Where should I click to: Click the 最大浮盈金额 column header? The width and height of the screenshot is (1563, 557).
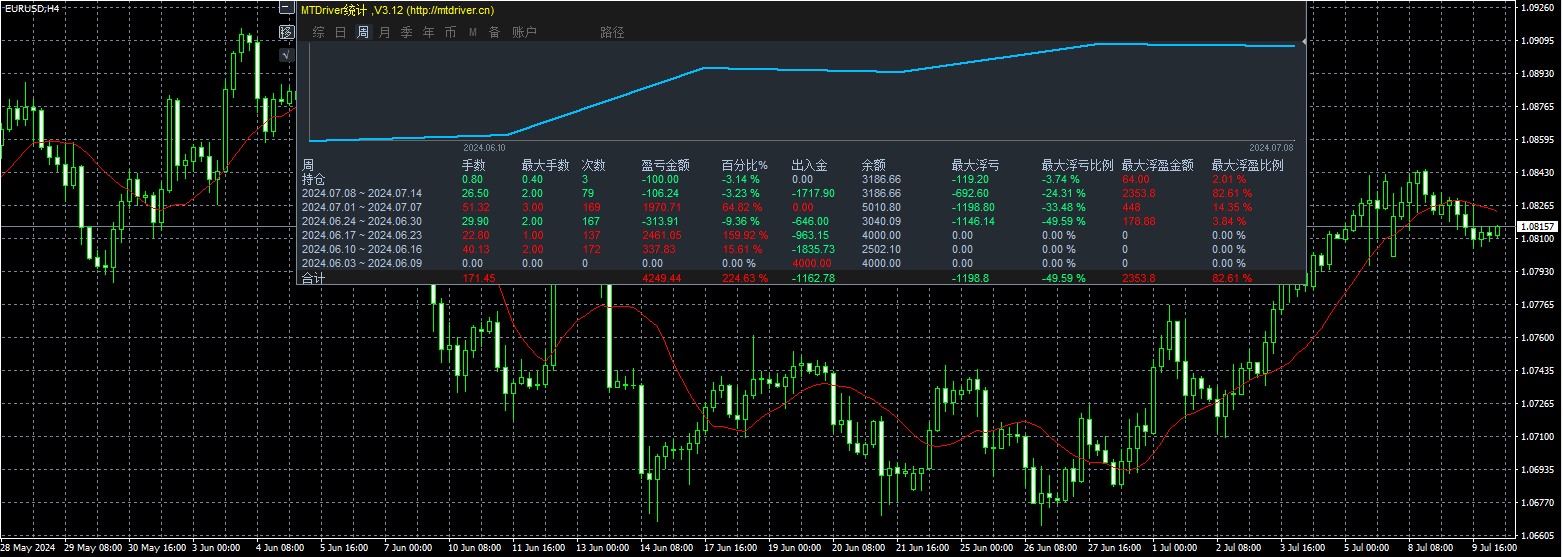1157,165
